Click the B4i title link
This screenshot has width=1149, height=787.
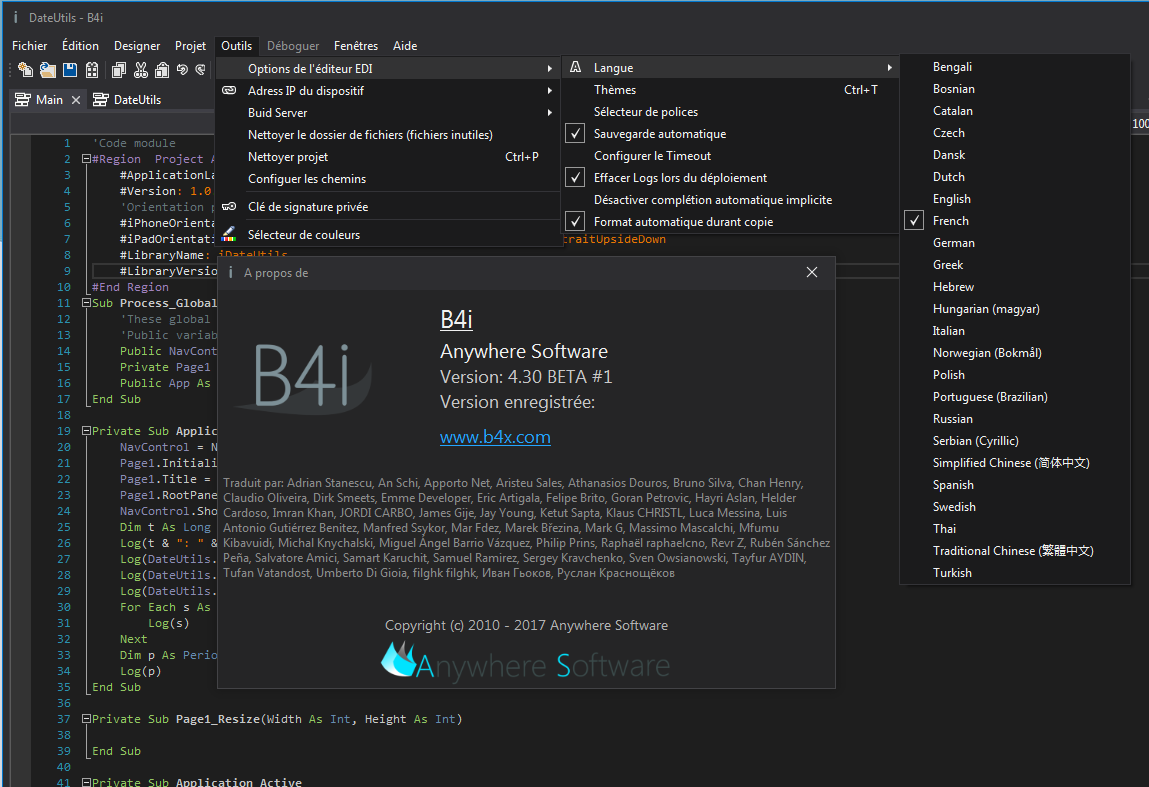[x=456, y=319]
